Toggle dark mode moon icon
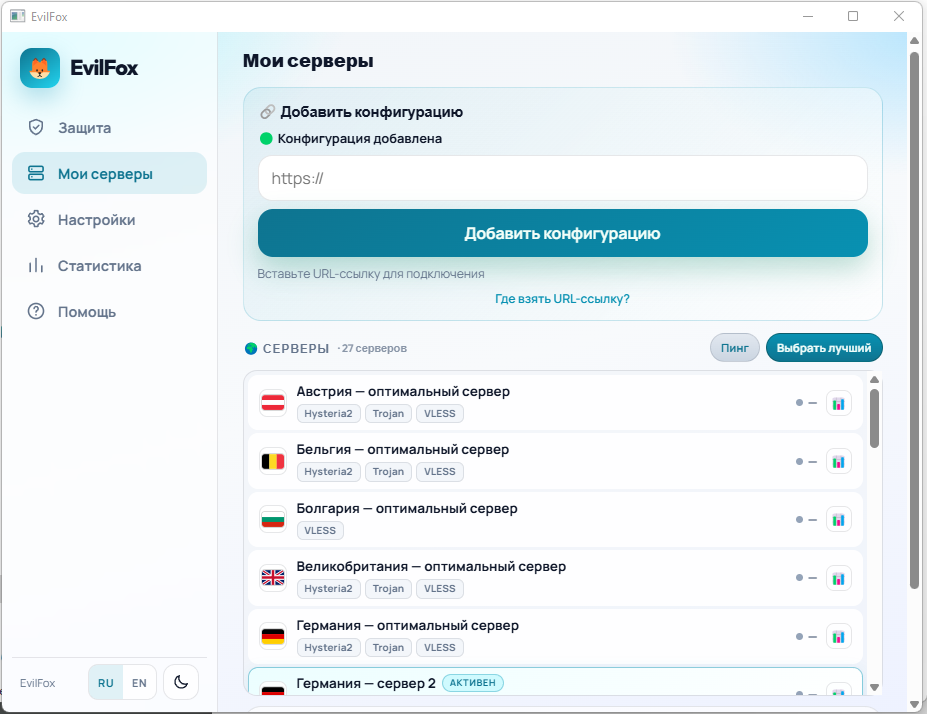The height and width of the screenshot is (714, 927). pos(181,682)
